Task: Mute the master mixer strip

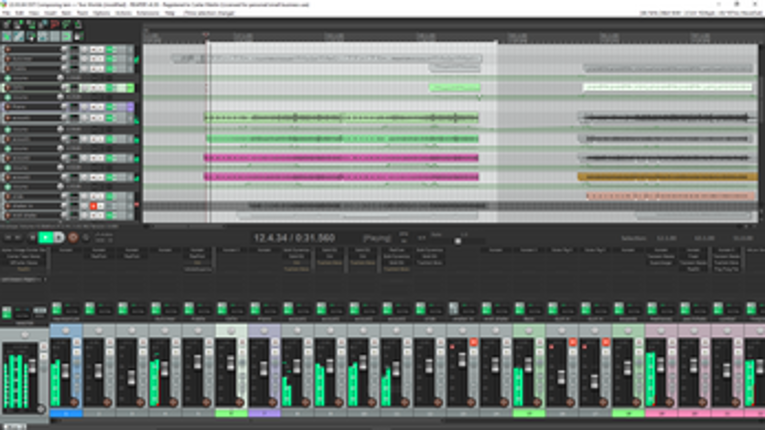Action: click(x=43, y=347)
